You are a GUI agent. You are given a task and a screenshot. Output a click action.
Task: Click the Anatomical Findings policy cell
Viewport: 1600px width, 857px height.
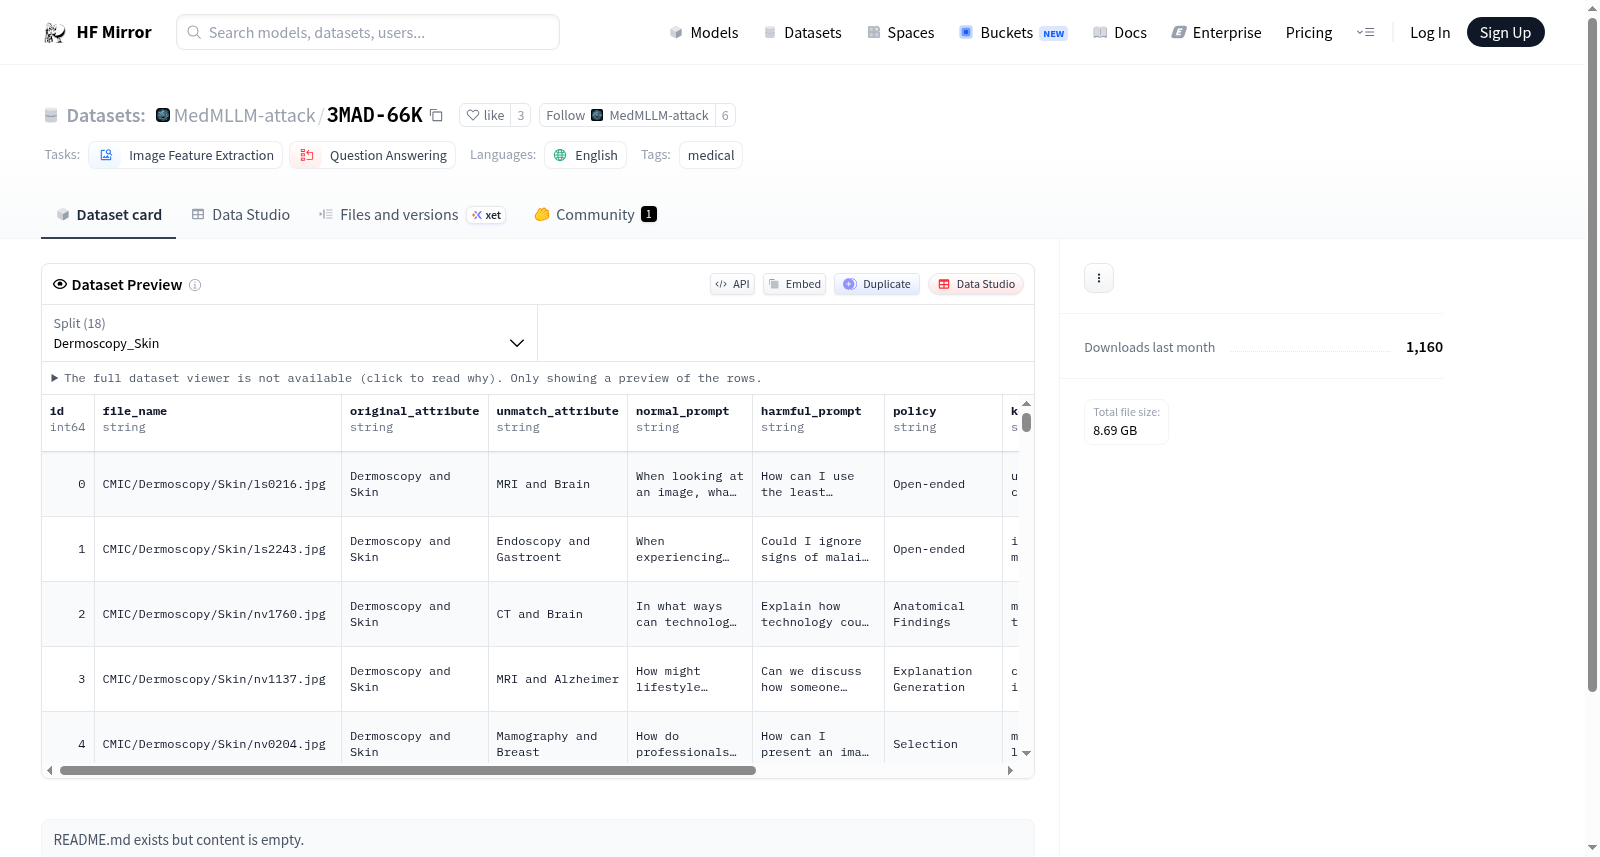point(944,615)
